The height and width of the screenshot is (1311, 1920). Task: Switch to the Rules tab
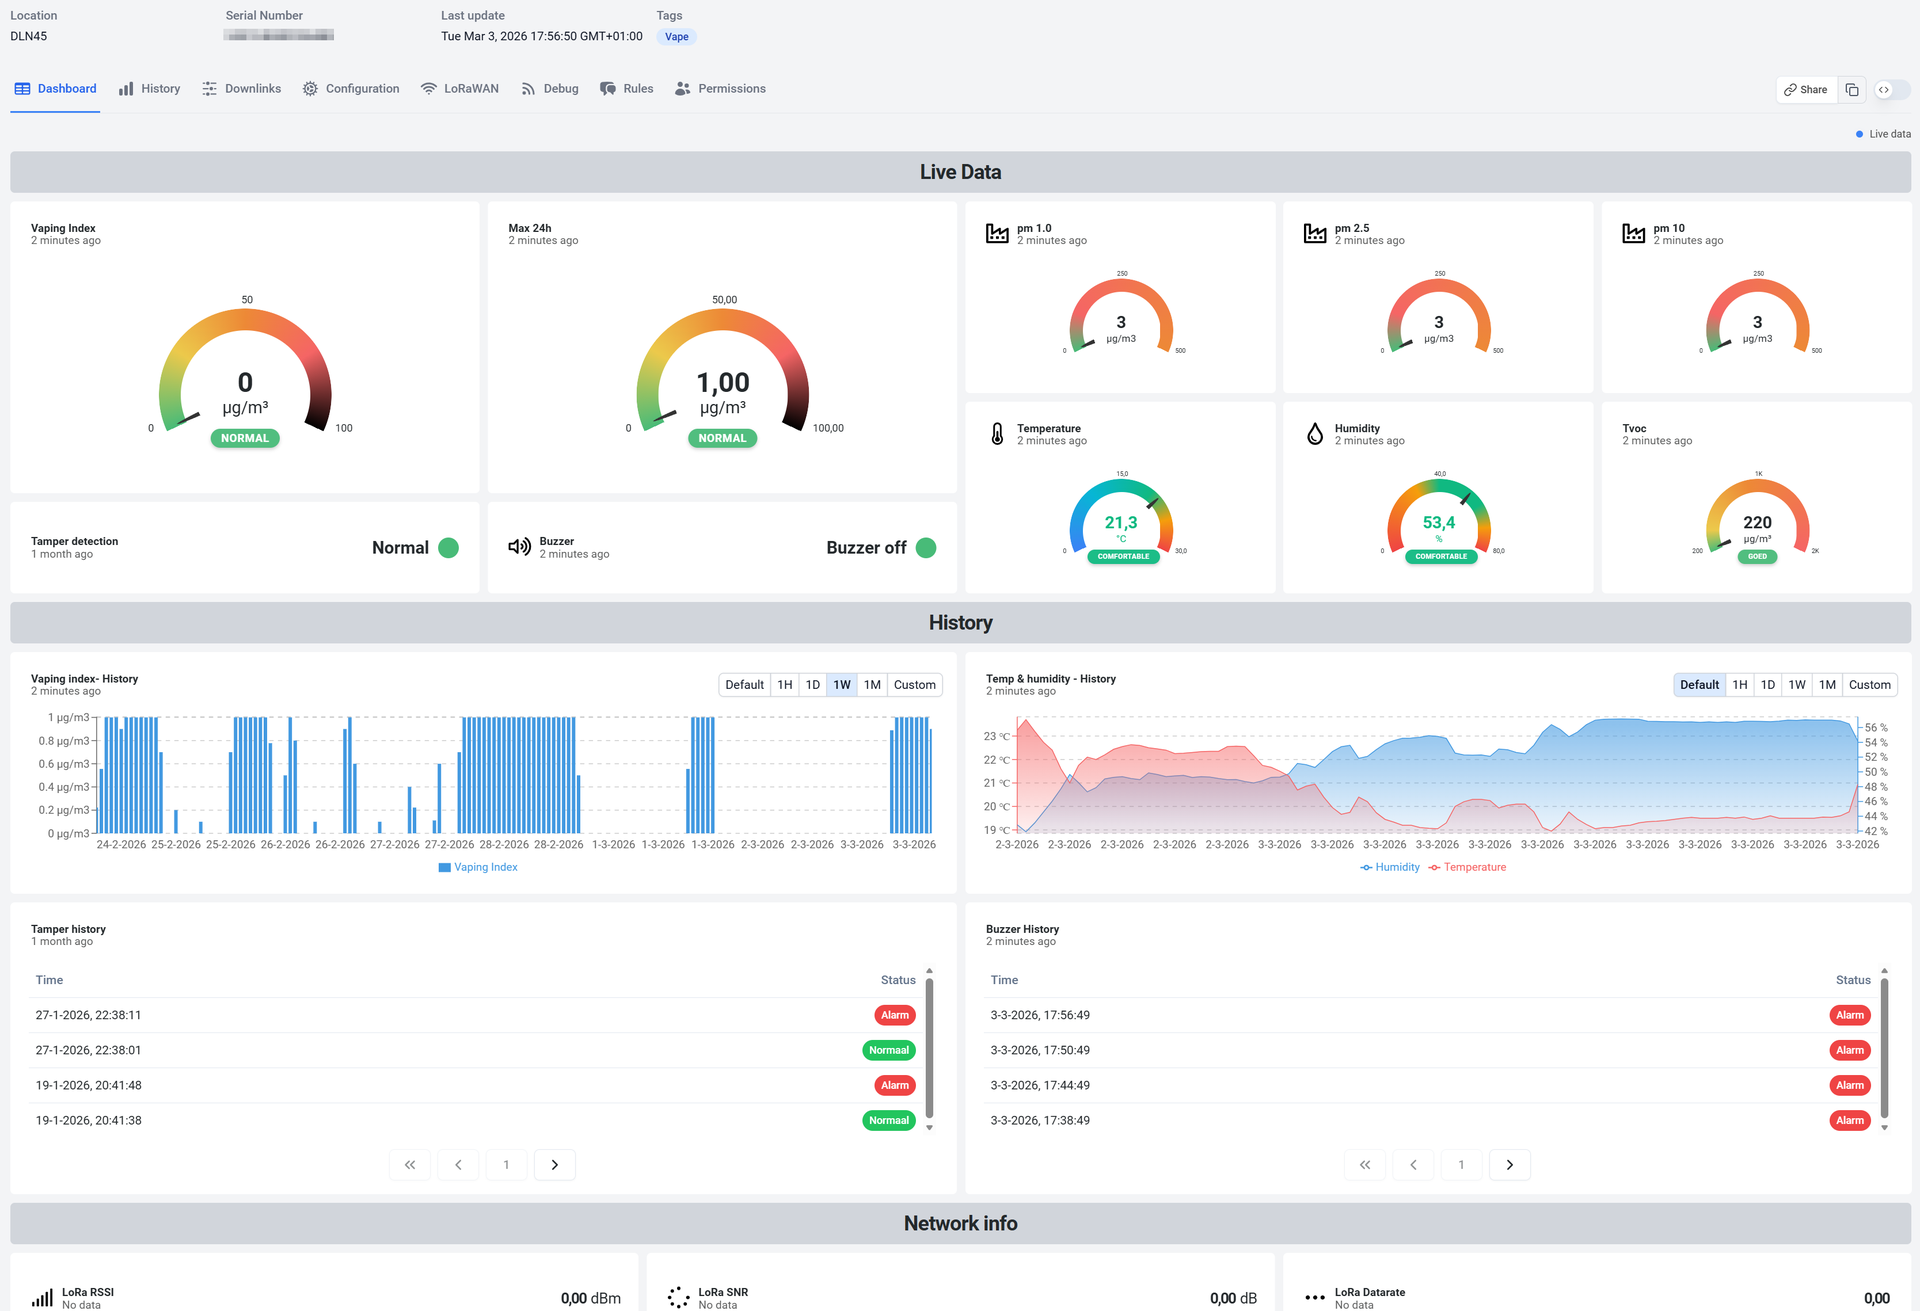627,89
